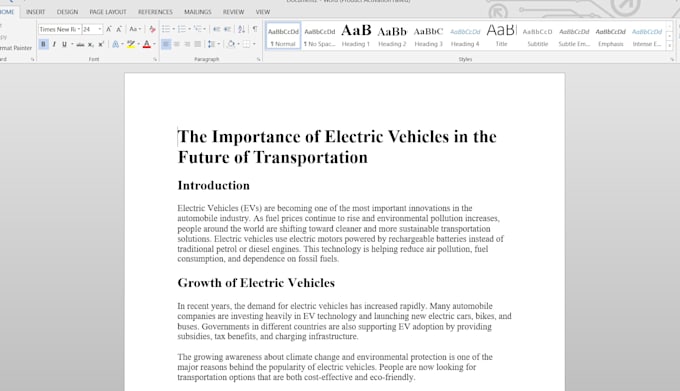680x391 pixels.
Task: Apply the yellow text highlight color
Action: tap(131, 44)
